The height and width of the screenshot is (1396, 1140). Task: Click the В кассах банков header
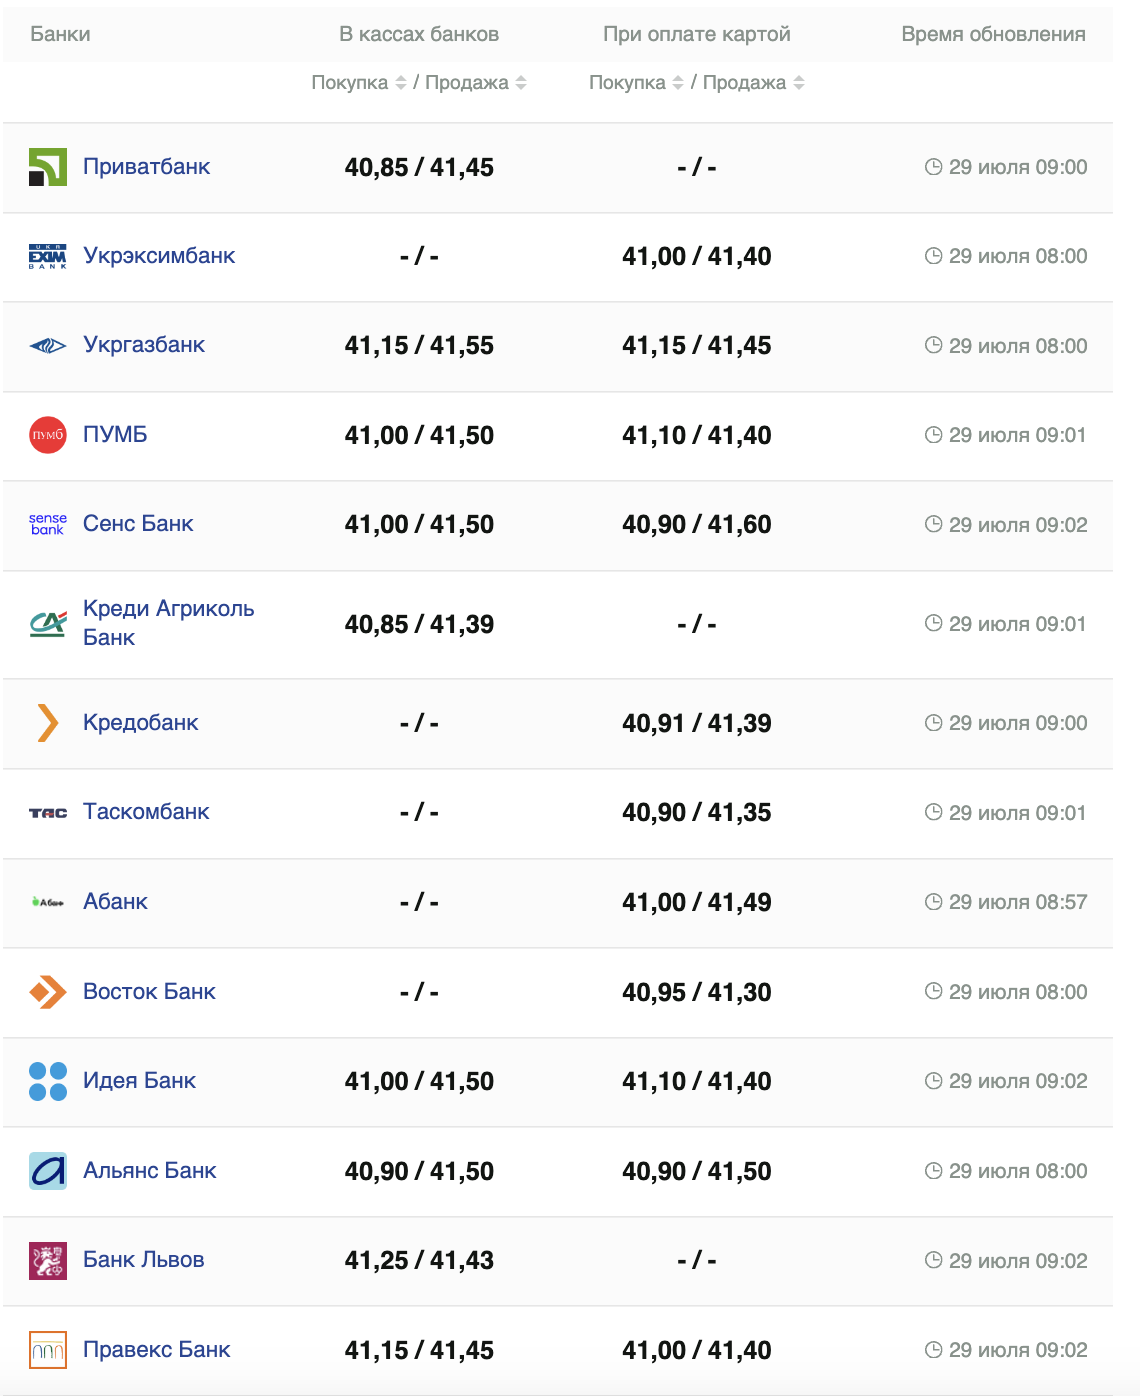tap(419, 34)
